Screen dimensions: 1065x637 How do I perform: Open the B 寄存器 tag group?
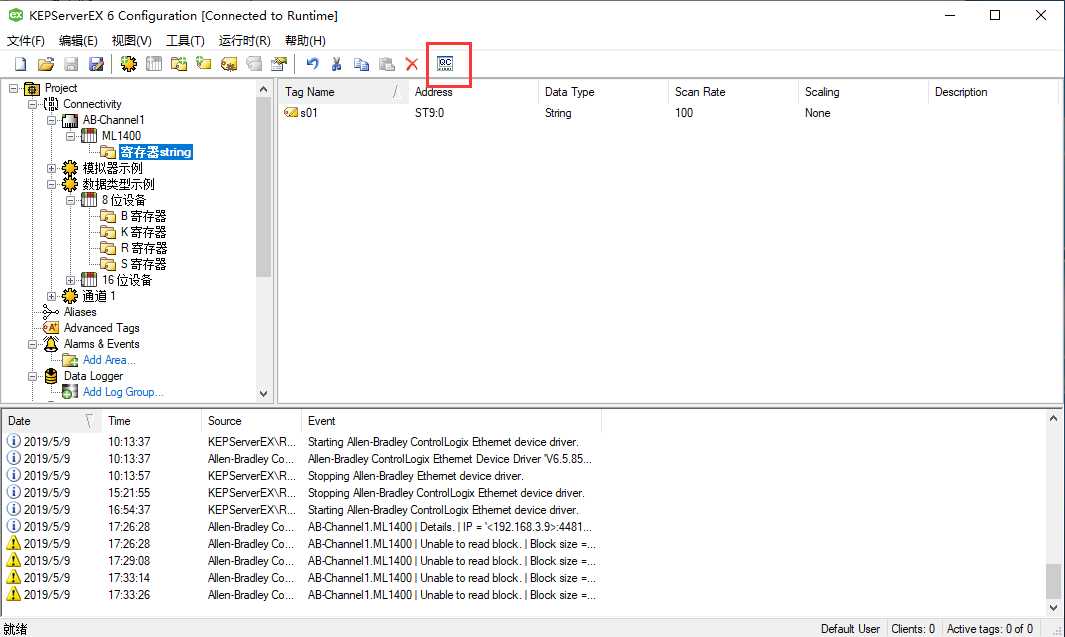pos(143,216)
